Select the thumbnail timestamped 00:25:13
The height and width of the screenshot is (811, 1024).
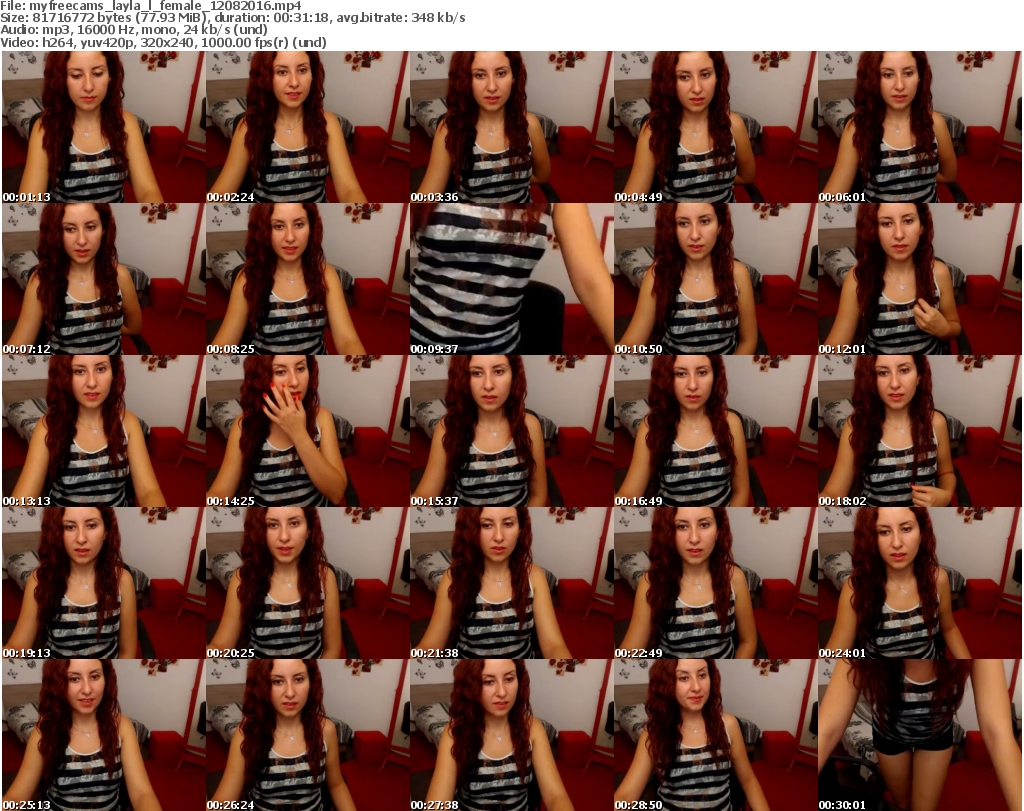point(104,735)
